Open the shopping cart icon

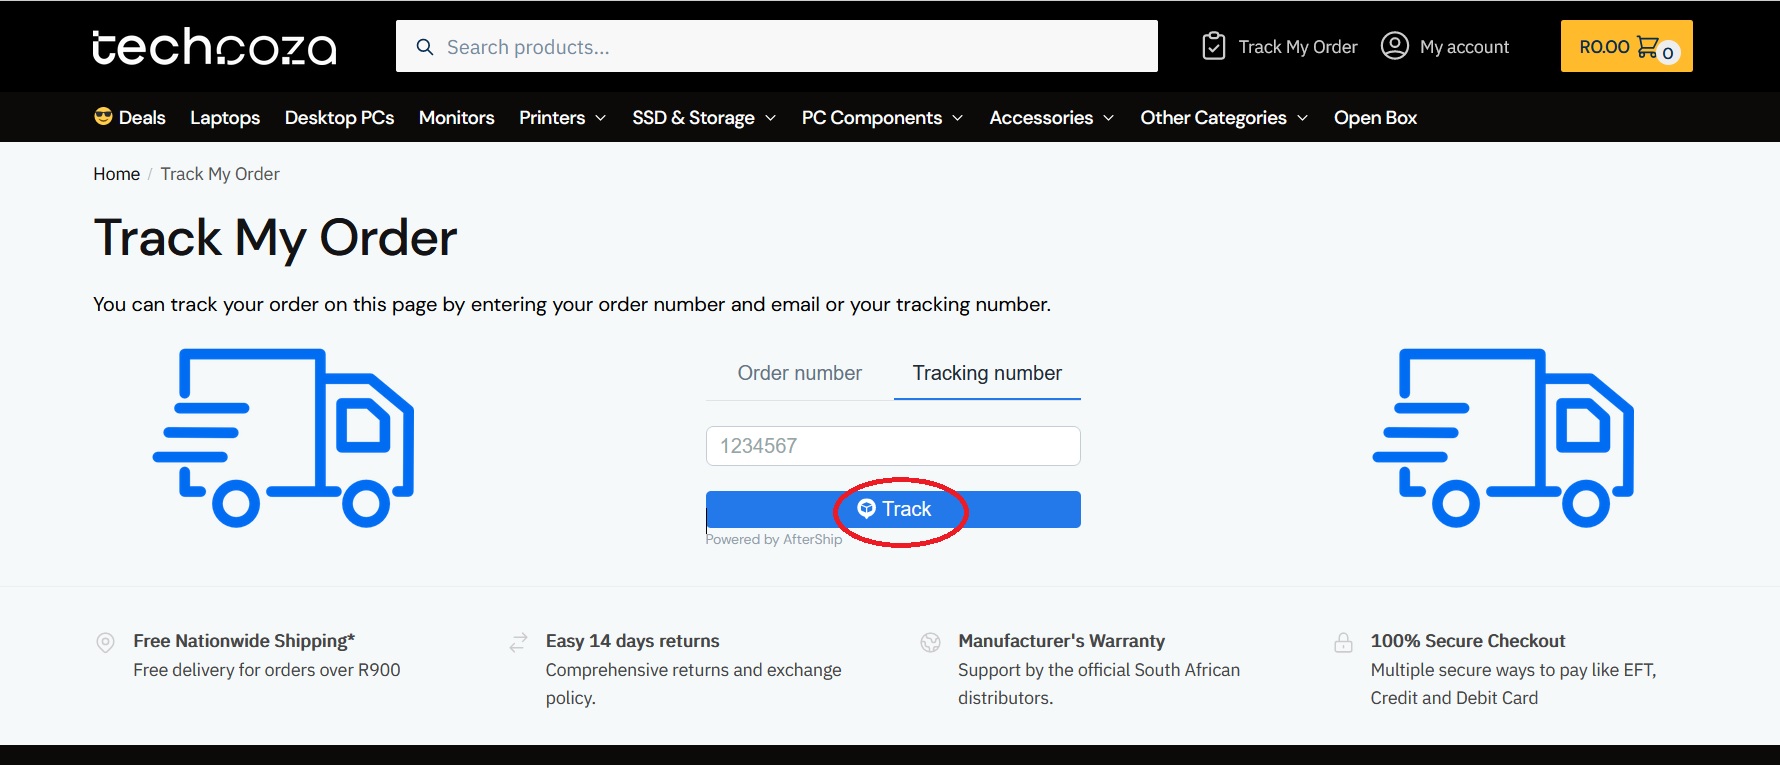point(1648,46)
